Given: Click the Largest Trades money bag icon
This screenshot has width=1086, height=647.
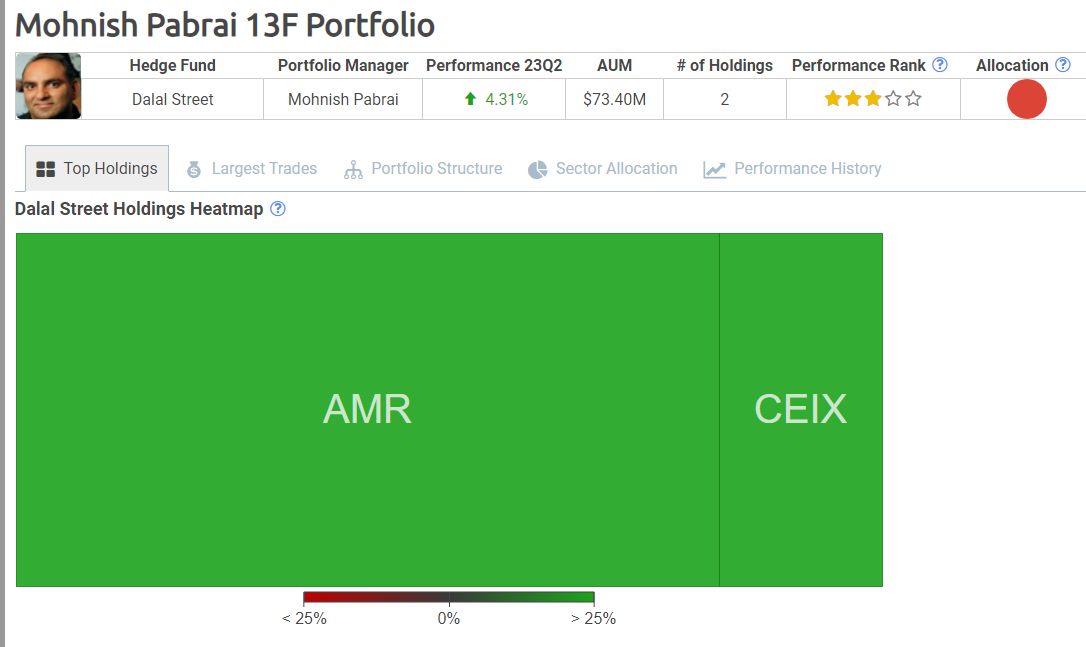Looking at the screenshot, I should tap(194, 169).
